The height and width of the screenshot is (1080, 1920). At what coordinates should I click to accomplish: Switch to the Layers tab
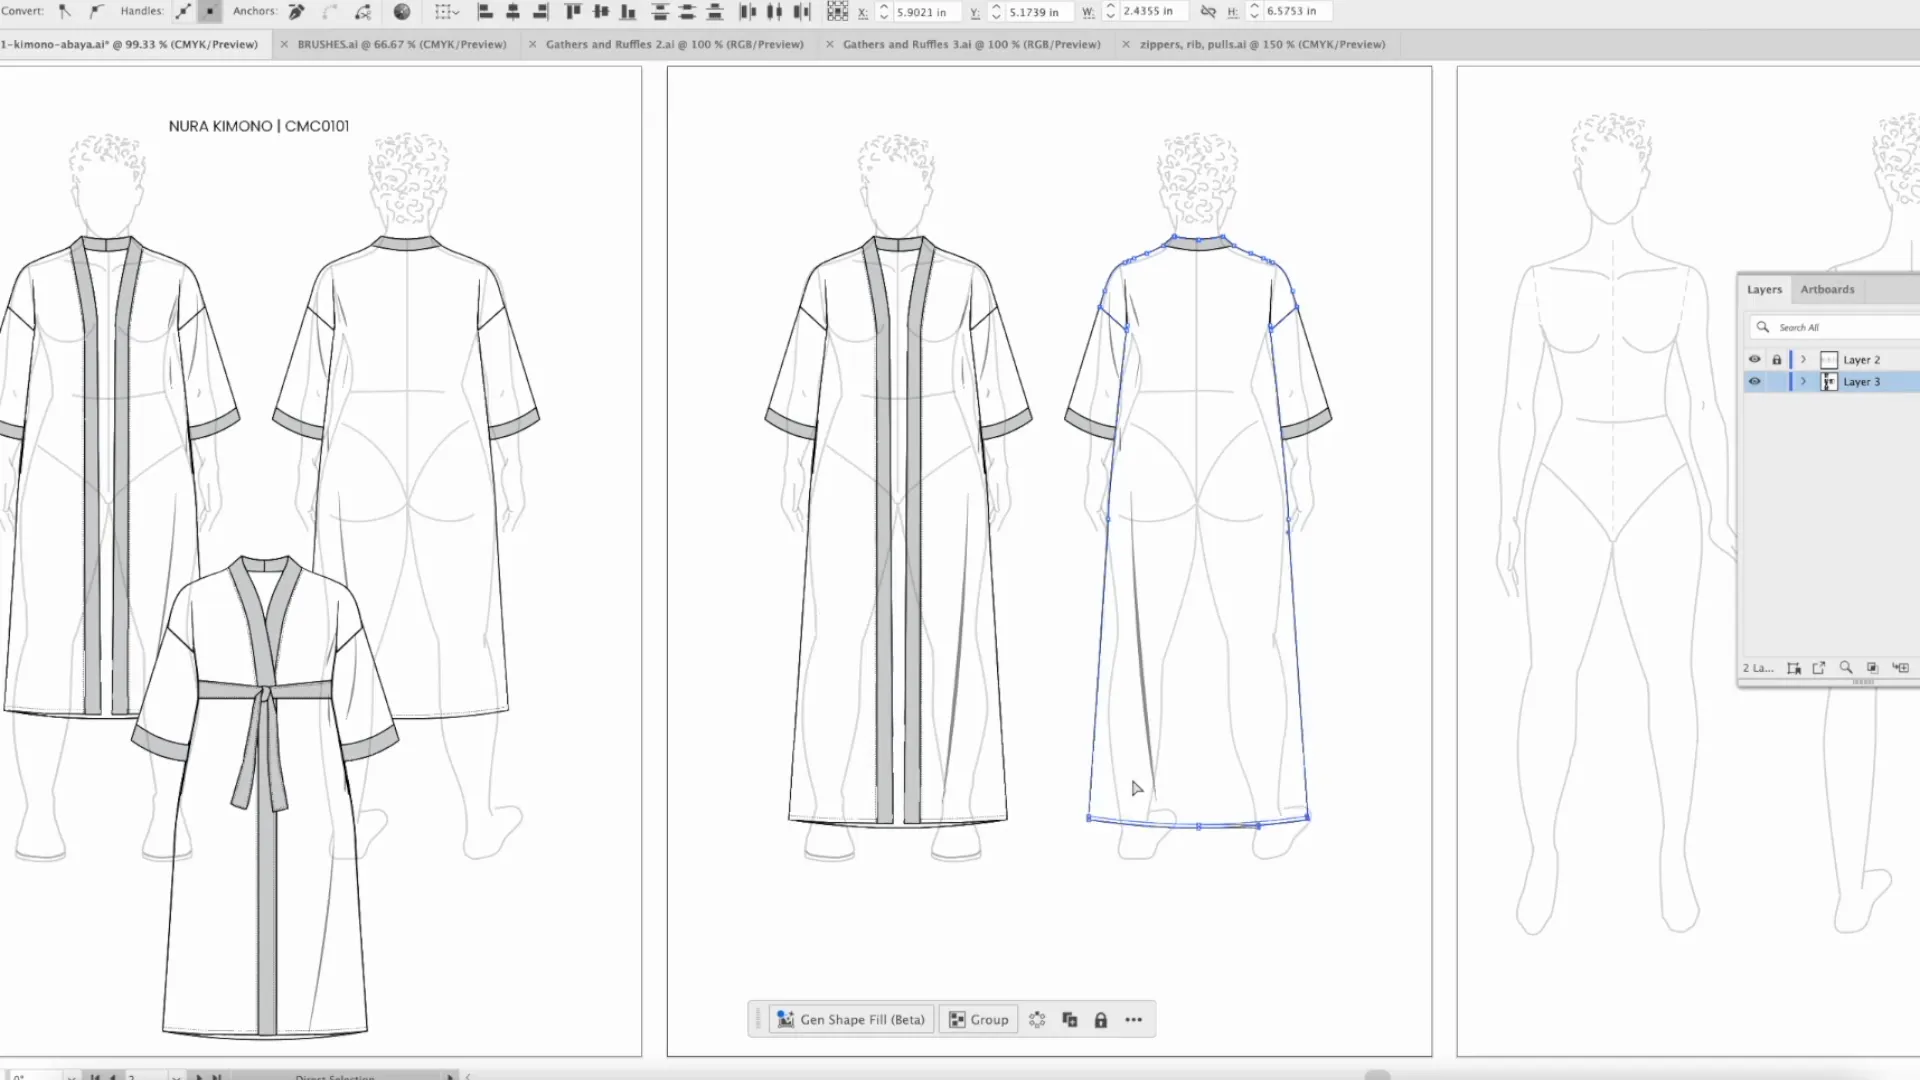click(x=1764, y=289)
